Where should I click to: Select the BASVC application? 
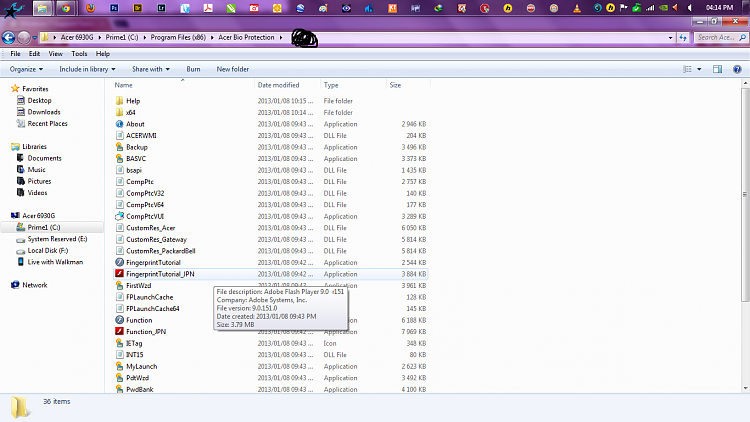pos(136,158)
